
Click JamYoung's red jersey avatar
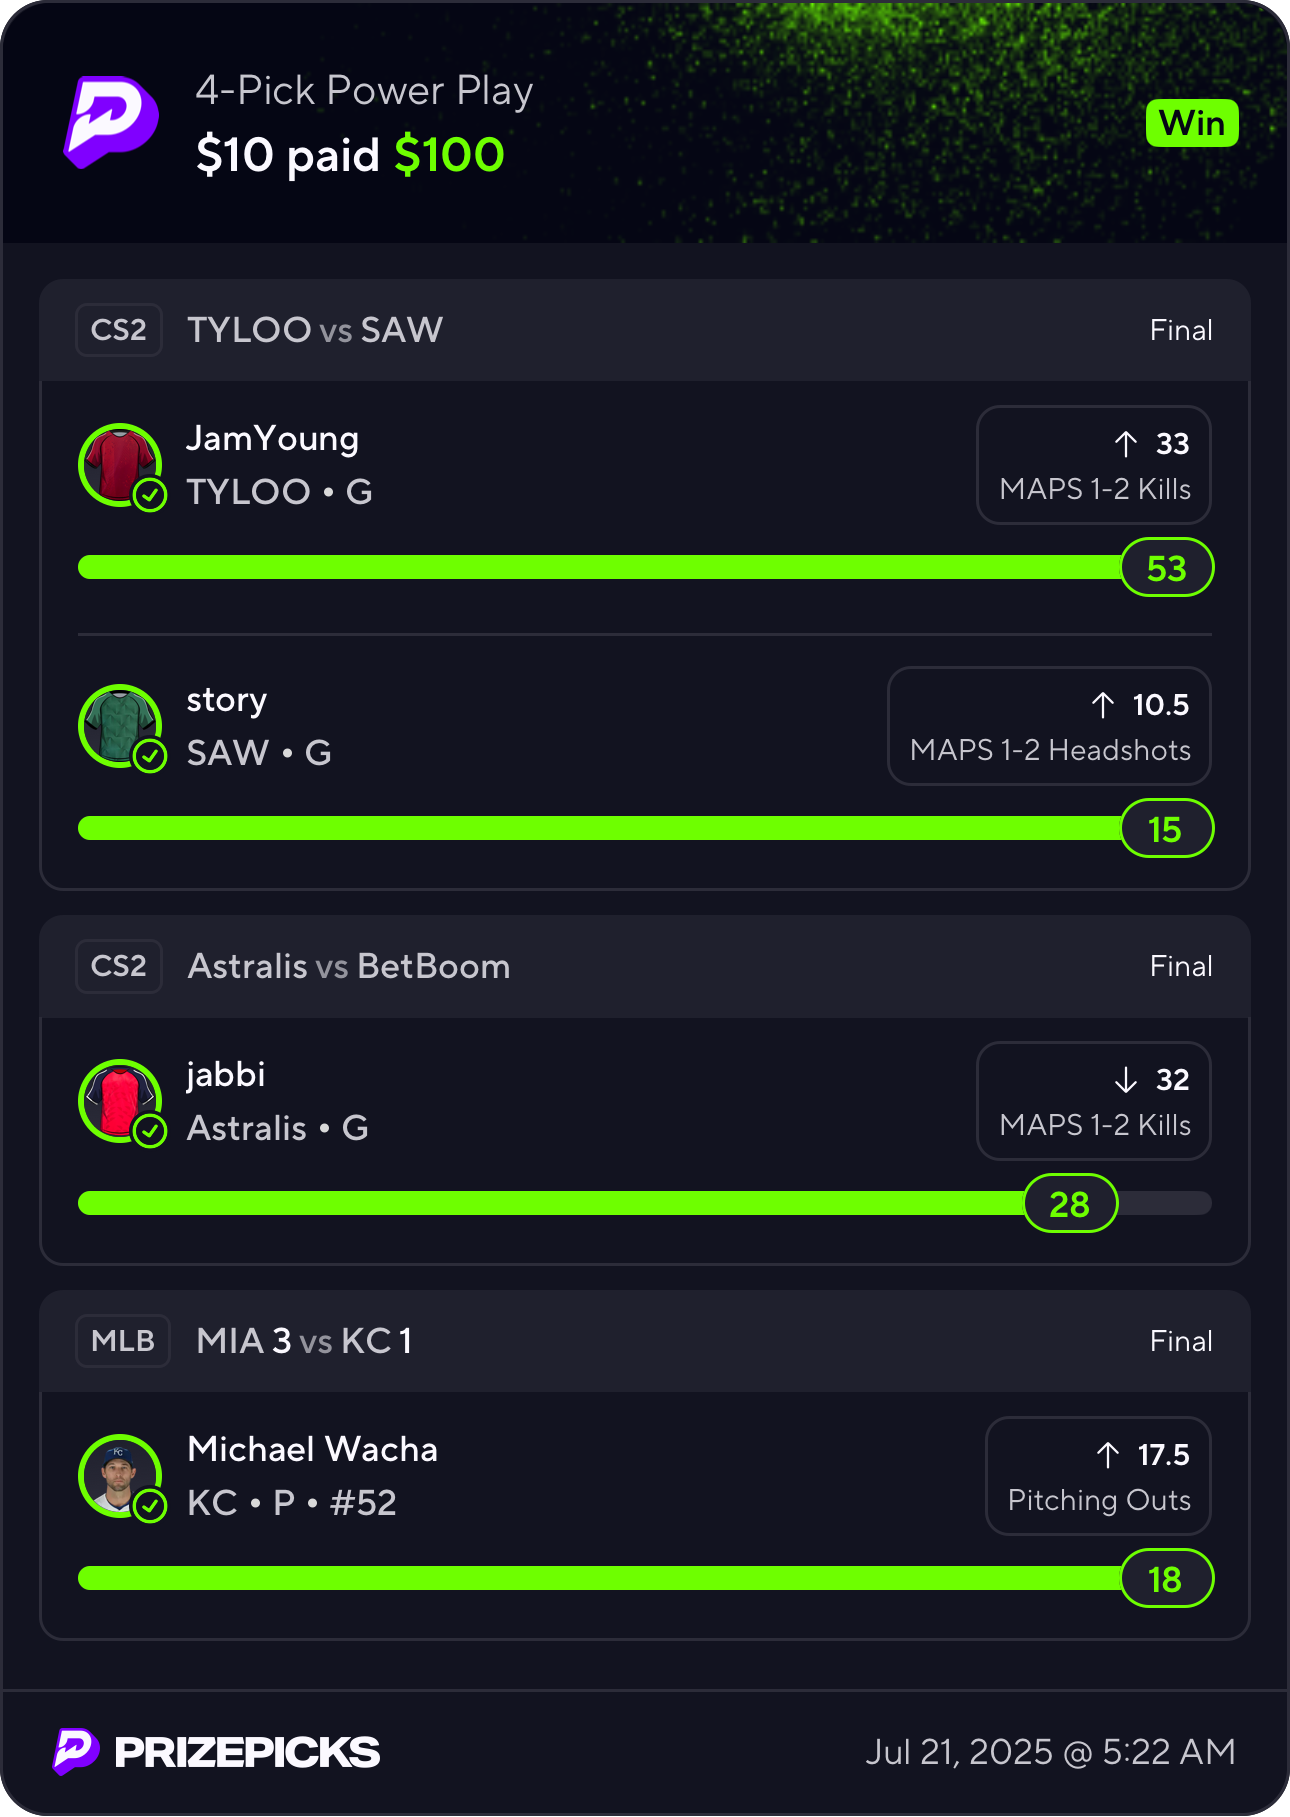[121, 465]
